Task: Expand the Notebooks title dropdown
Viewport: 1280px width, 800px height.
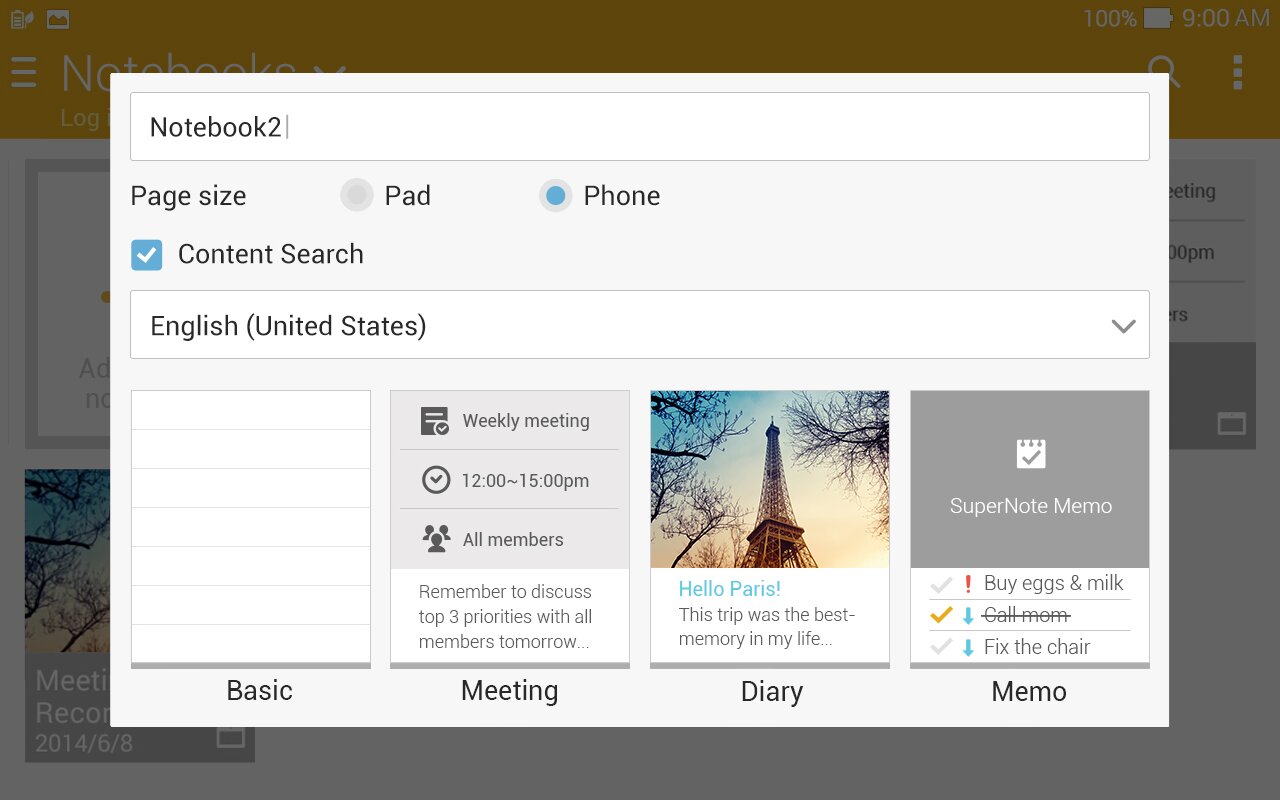Action: [x=330, y=72]
